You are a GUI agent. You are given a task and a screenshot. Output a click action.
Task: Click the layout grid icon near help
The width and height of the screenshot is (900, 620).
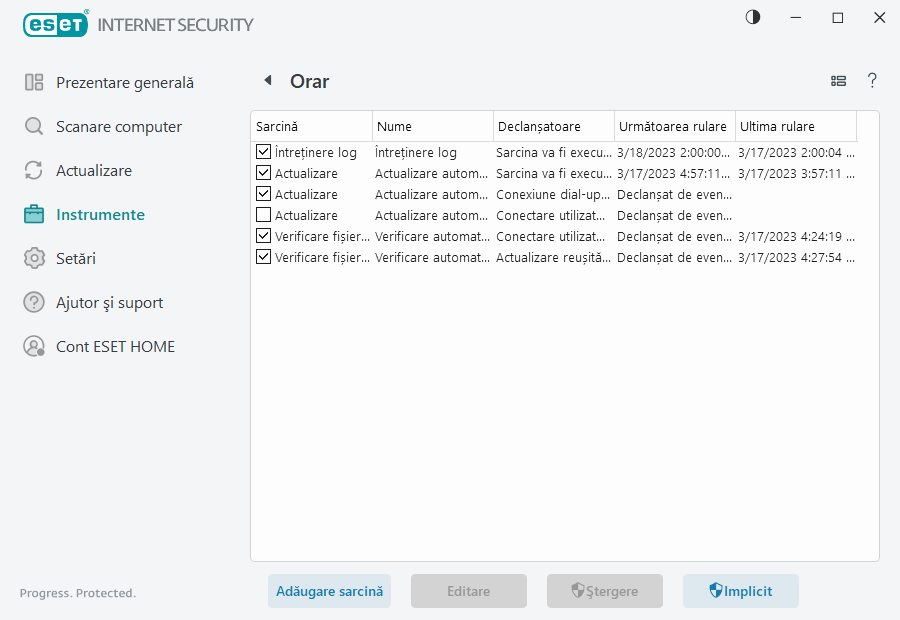(x=838, y=80)
